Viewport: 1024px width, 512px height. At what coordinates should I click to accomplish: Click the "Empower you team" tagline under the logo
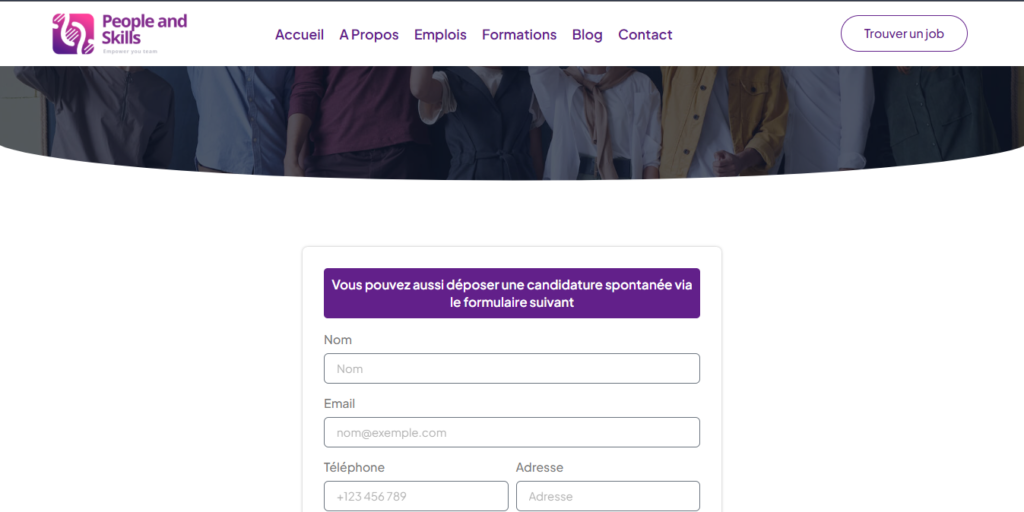(x=130, y=51)
